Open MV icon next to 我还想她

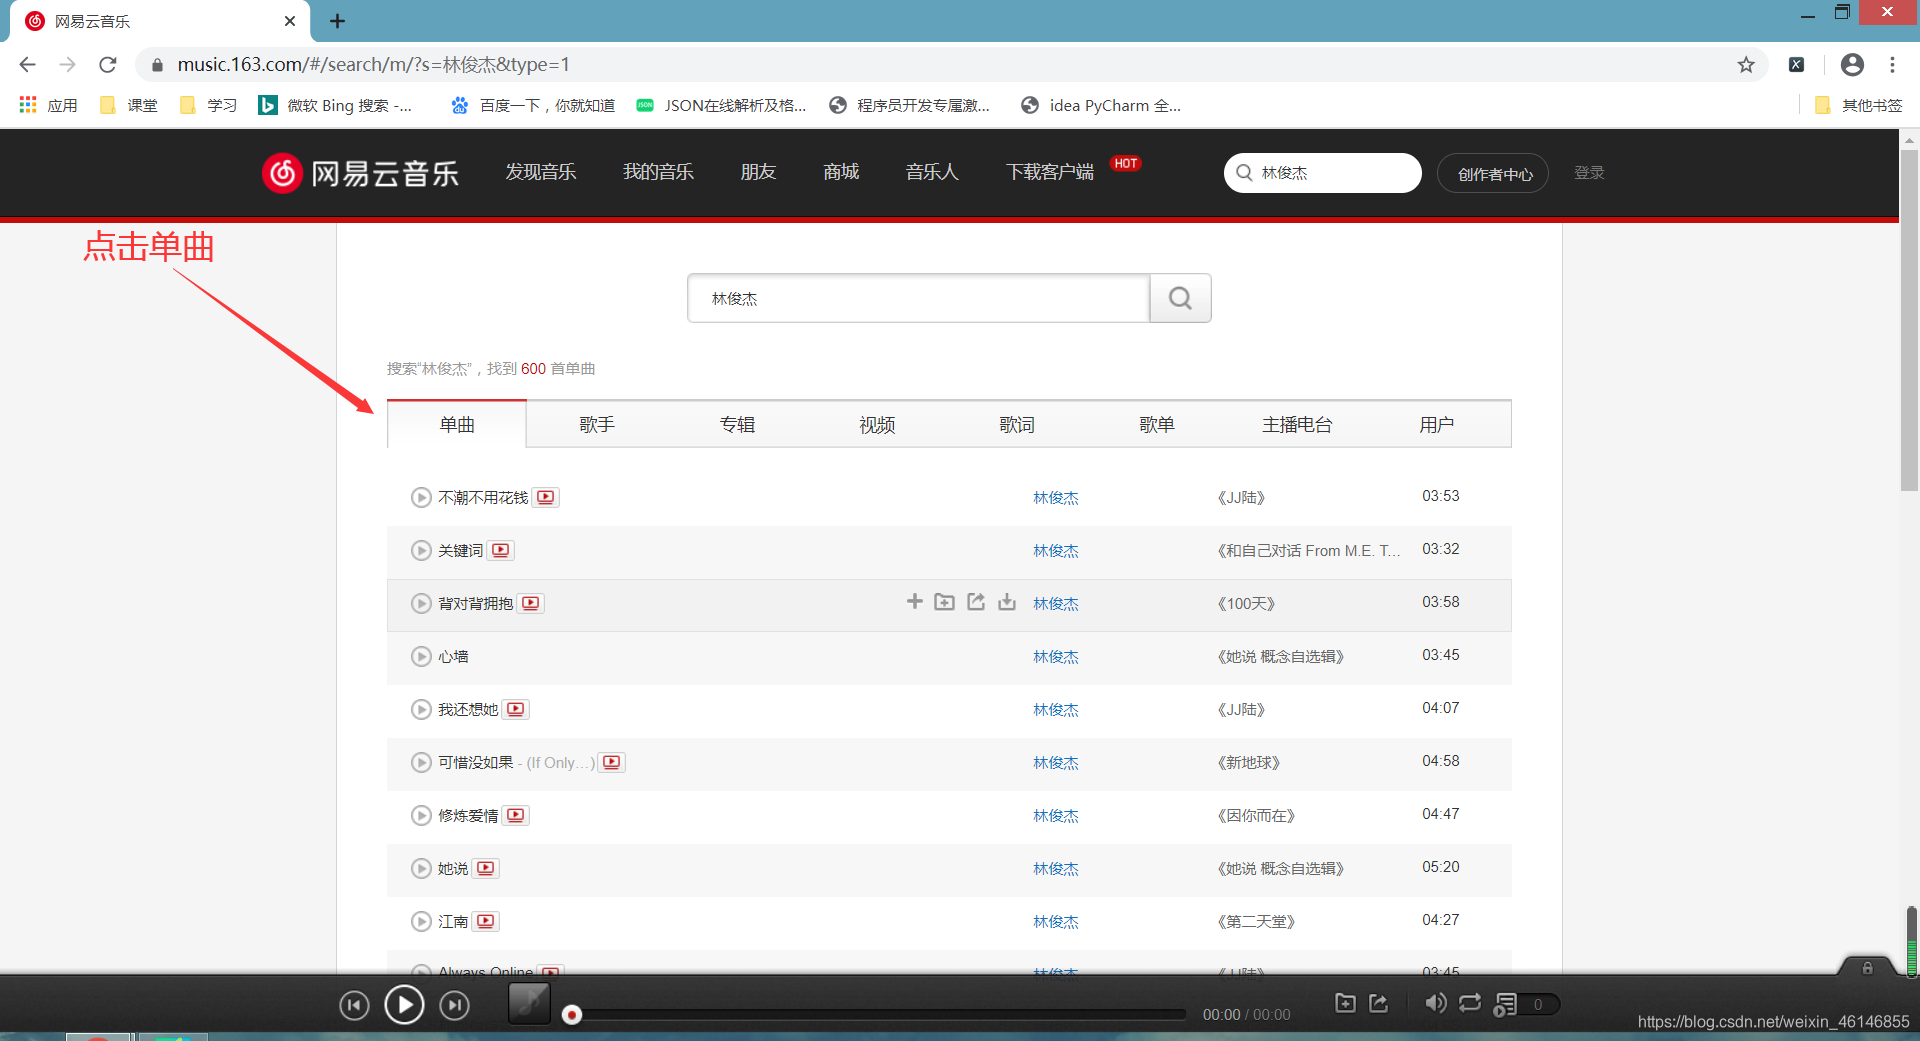[x=516, y=709]
